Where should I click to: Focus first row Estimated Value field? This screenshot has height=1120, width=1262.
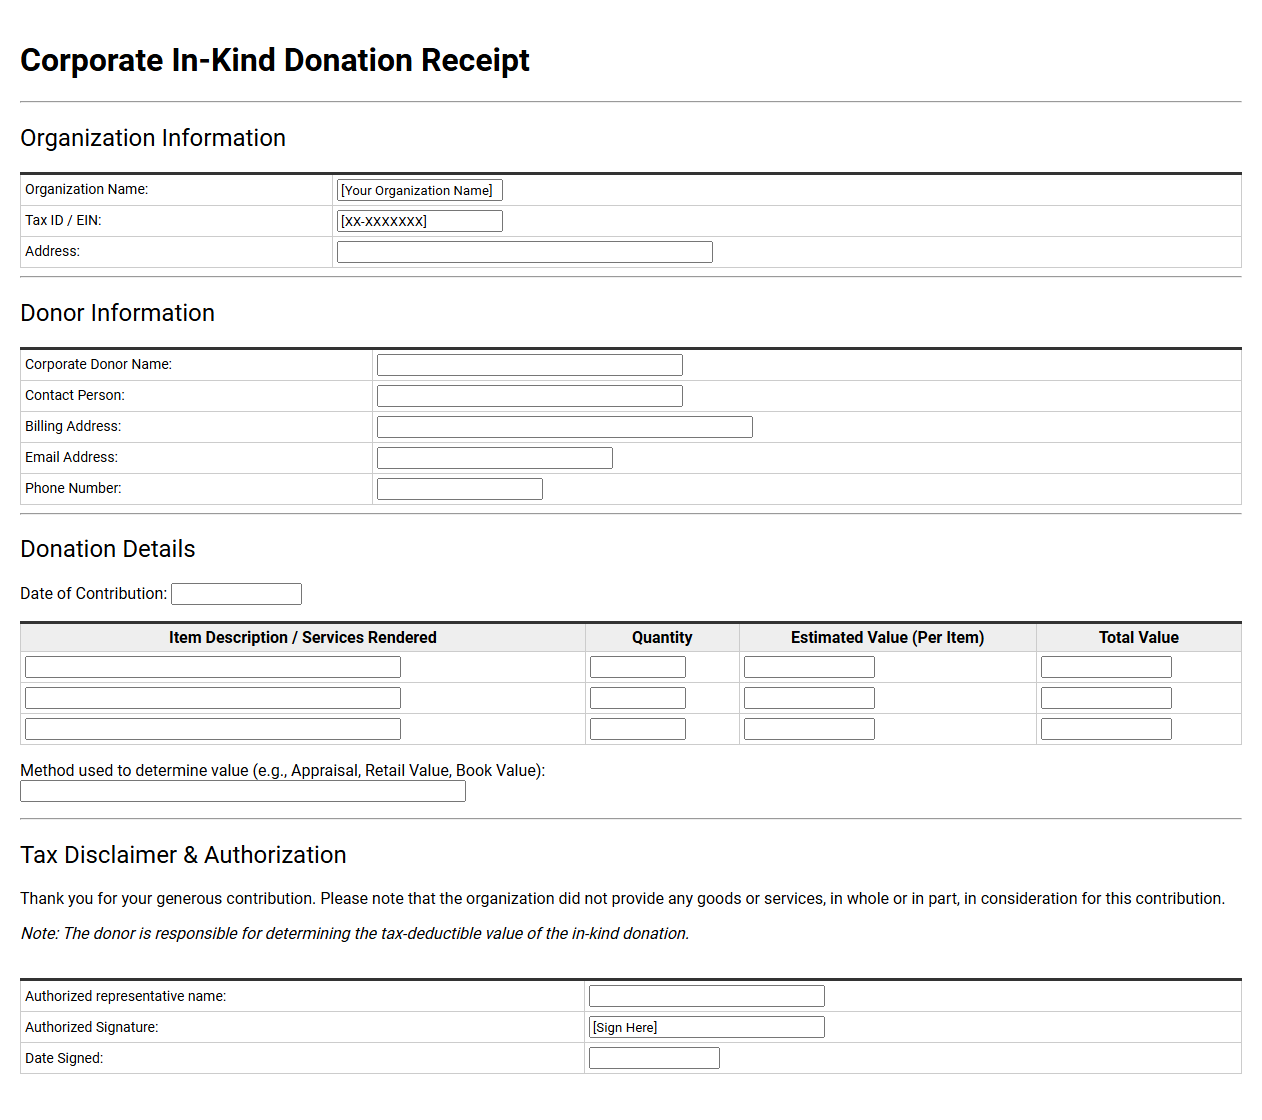point(809,667)
